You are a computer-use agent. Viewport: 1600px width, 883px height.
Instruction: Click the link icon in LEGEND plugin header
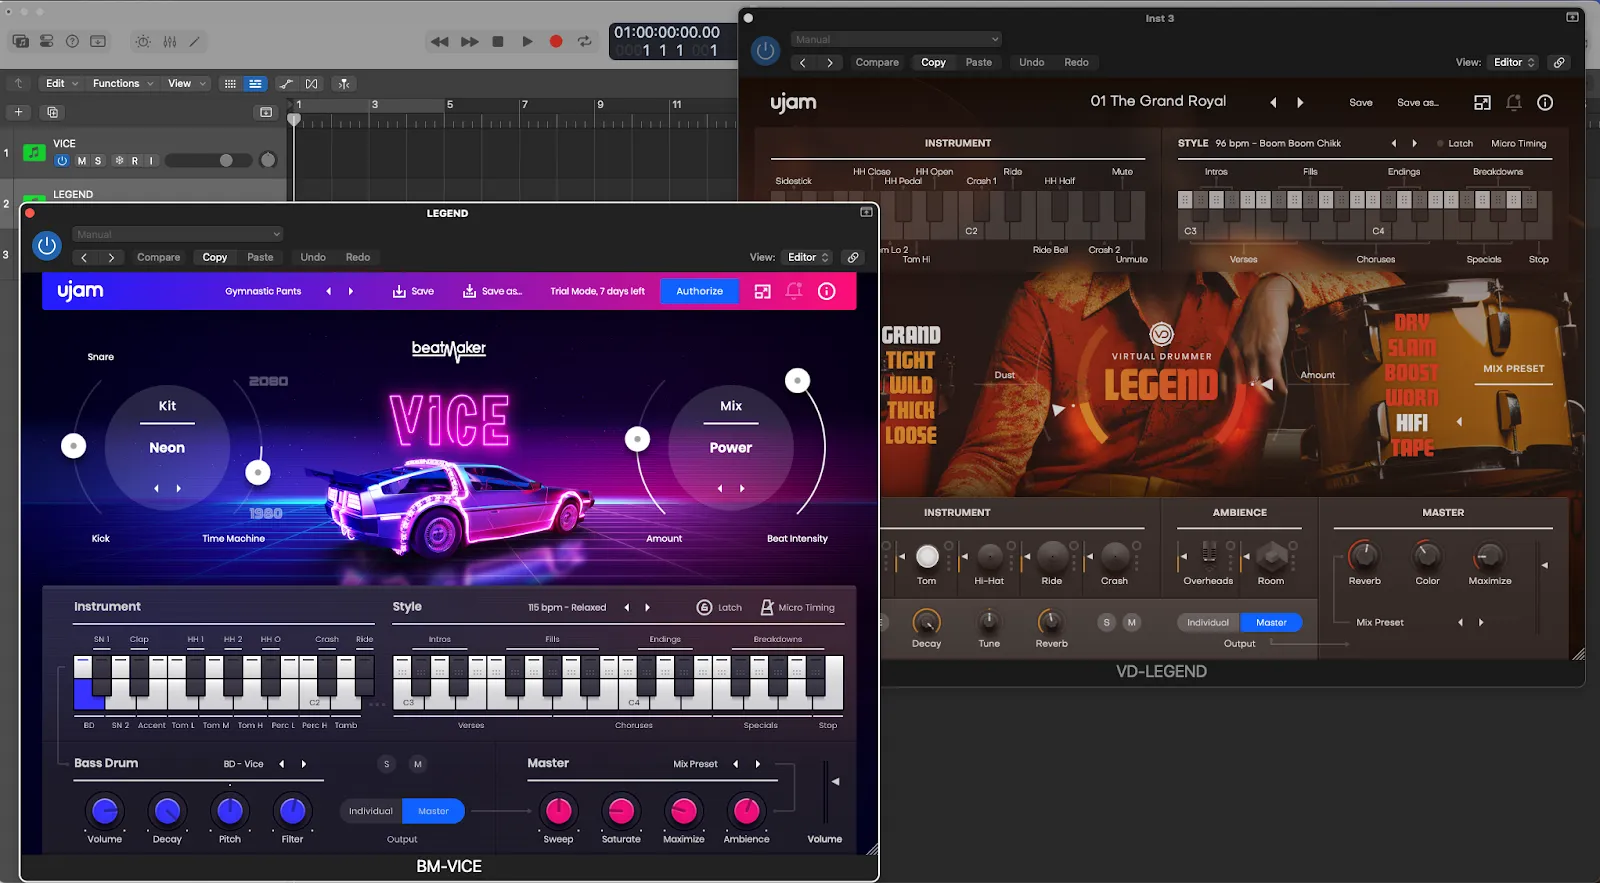pos(853,257)
